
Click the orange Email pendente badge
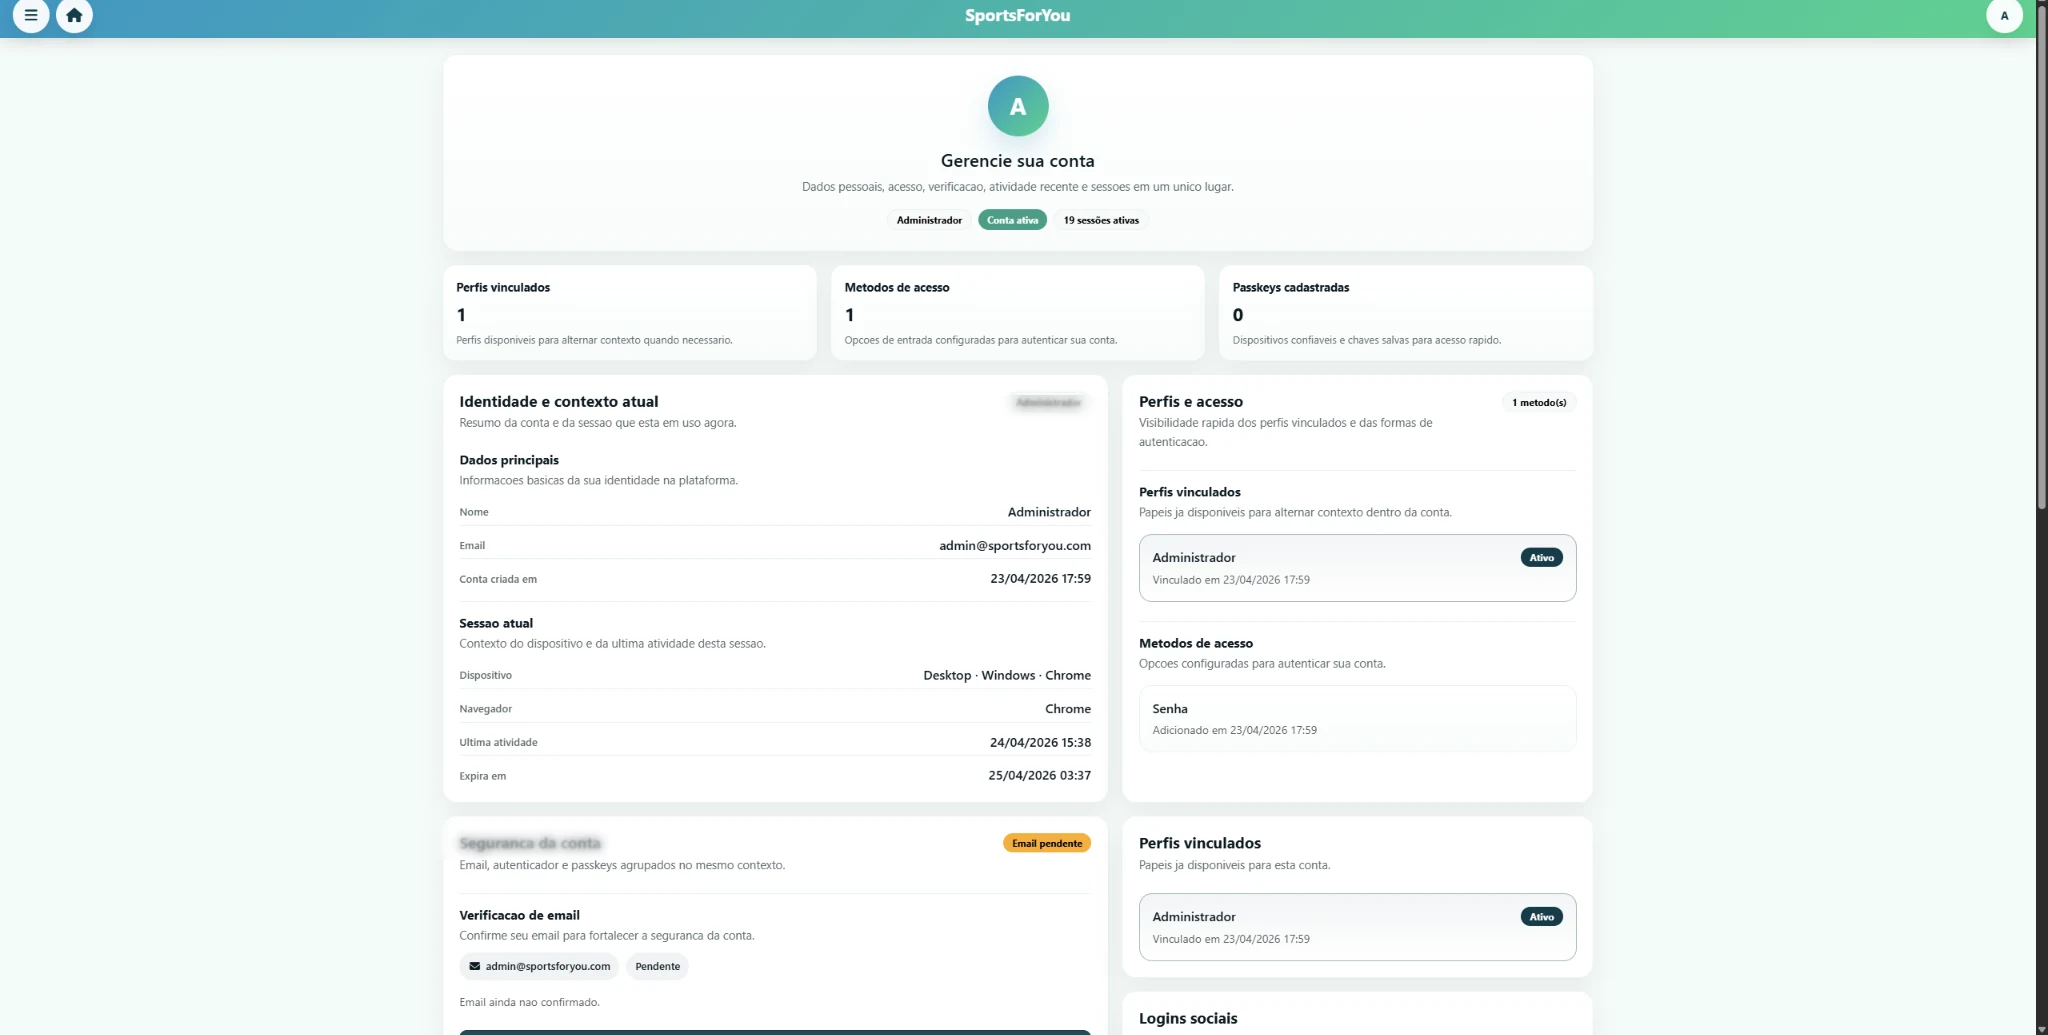[1046, 843]
